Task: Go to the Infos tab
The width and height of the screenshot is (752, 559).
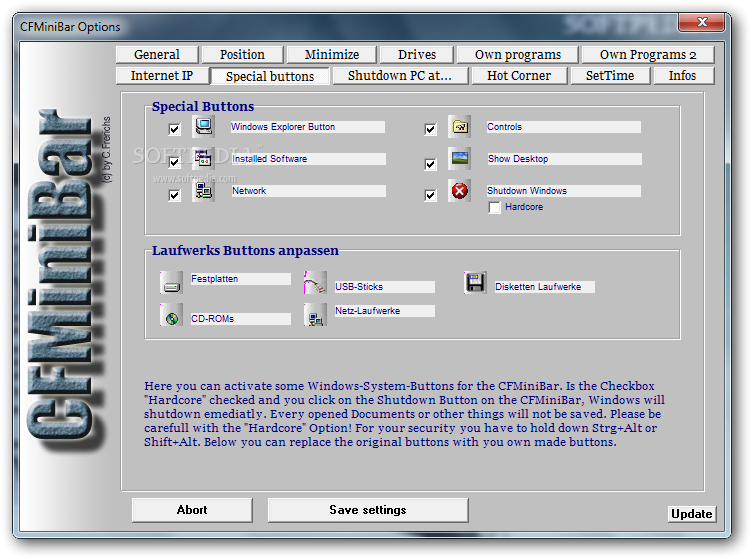Action: click(682, 76)
